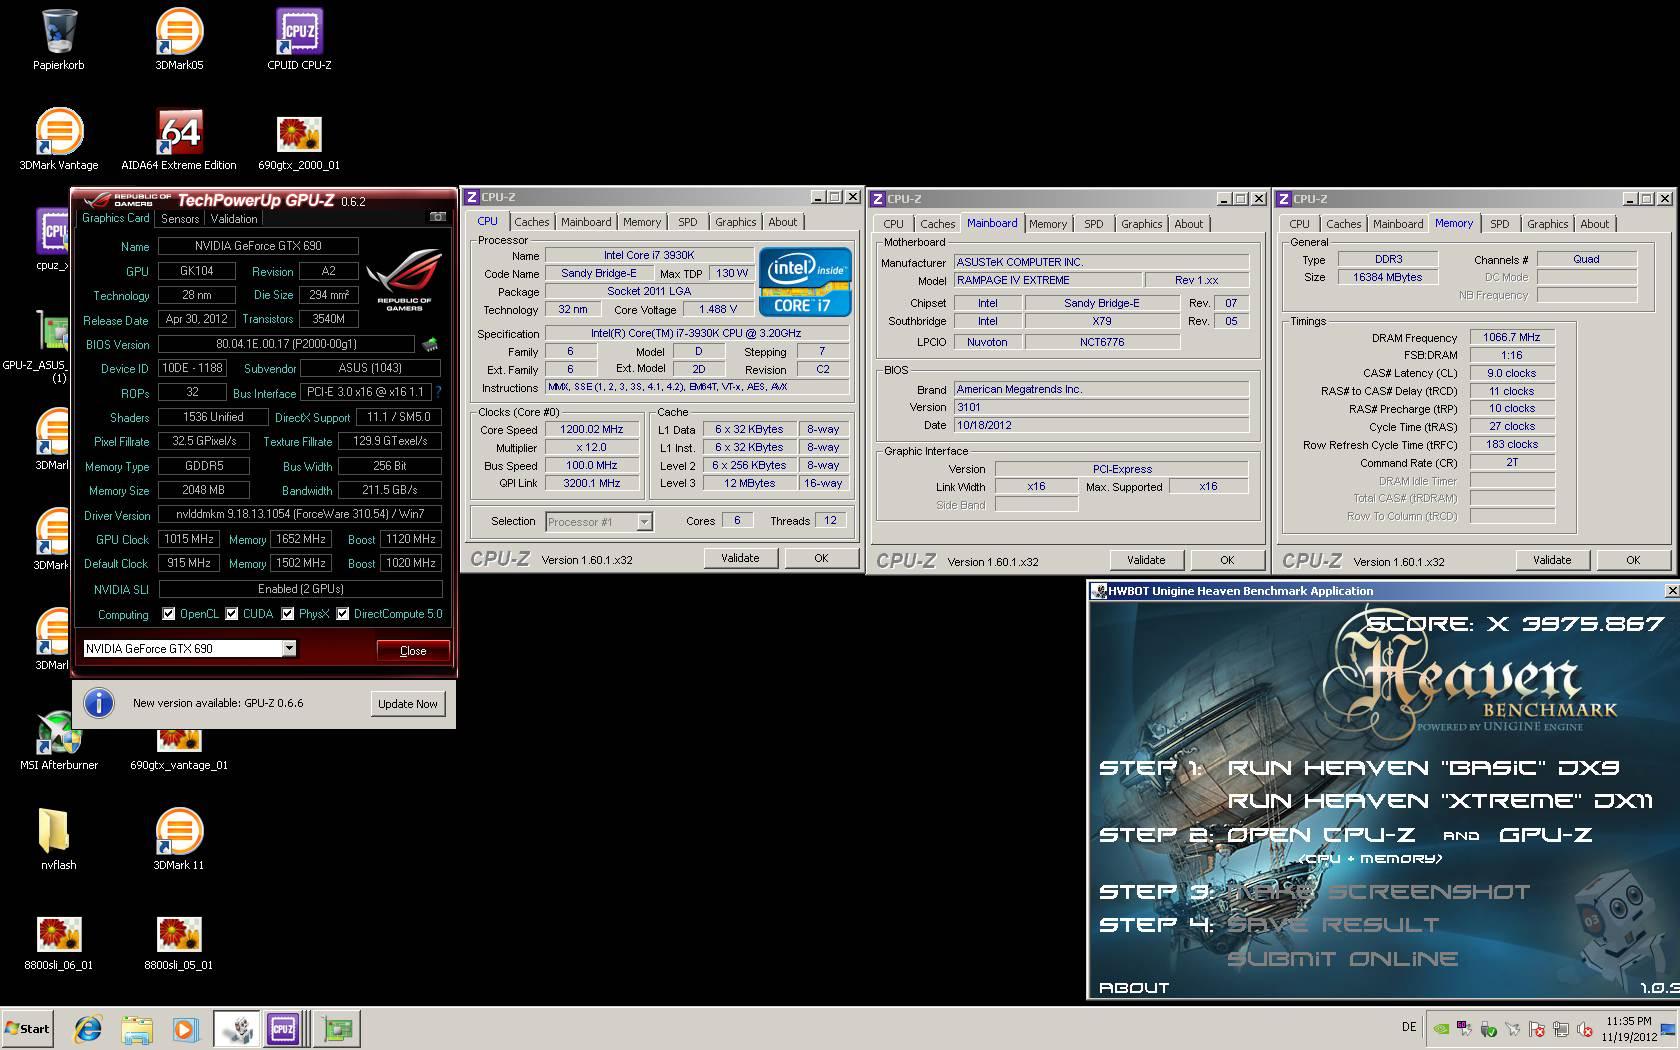Launch the 3DMark 11 desktop shortcut
Viewport: 1680px width, 1050px height.
tap(179, 840)
